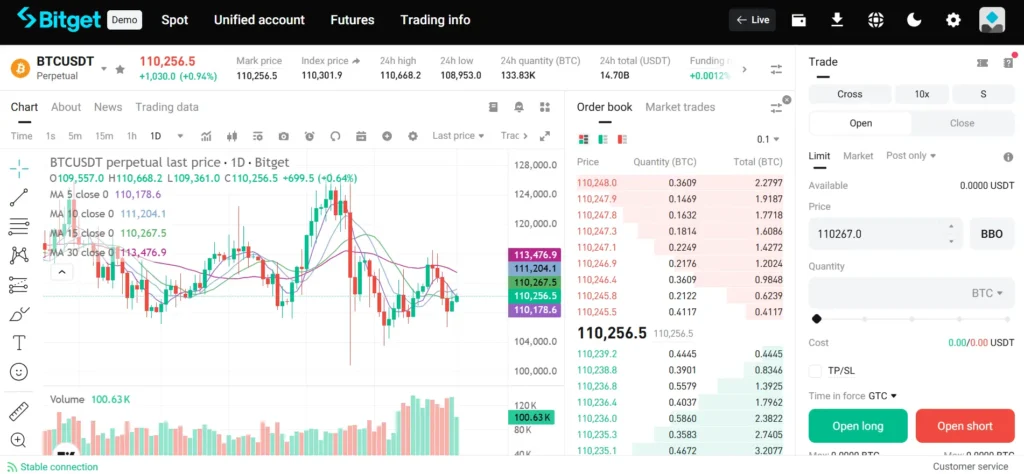Click the Bitget logo

click(x=60, y=20)
